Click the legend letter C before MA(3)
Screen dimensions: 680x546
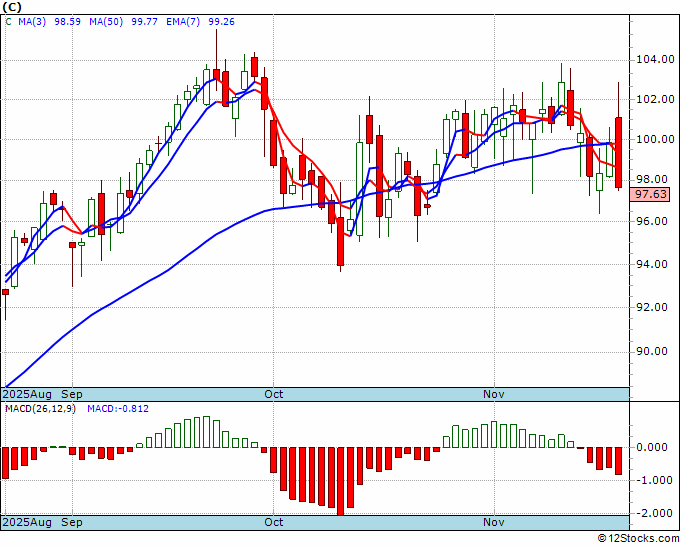pyautogui.click(x=9, y=22)
